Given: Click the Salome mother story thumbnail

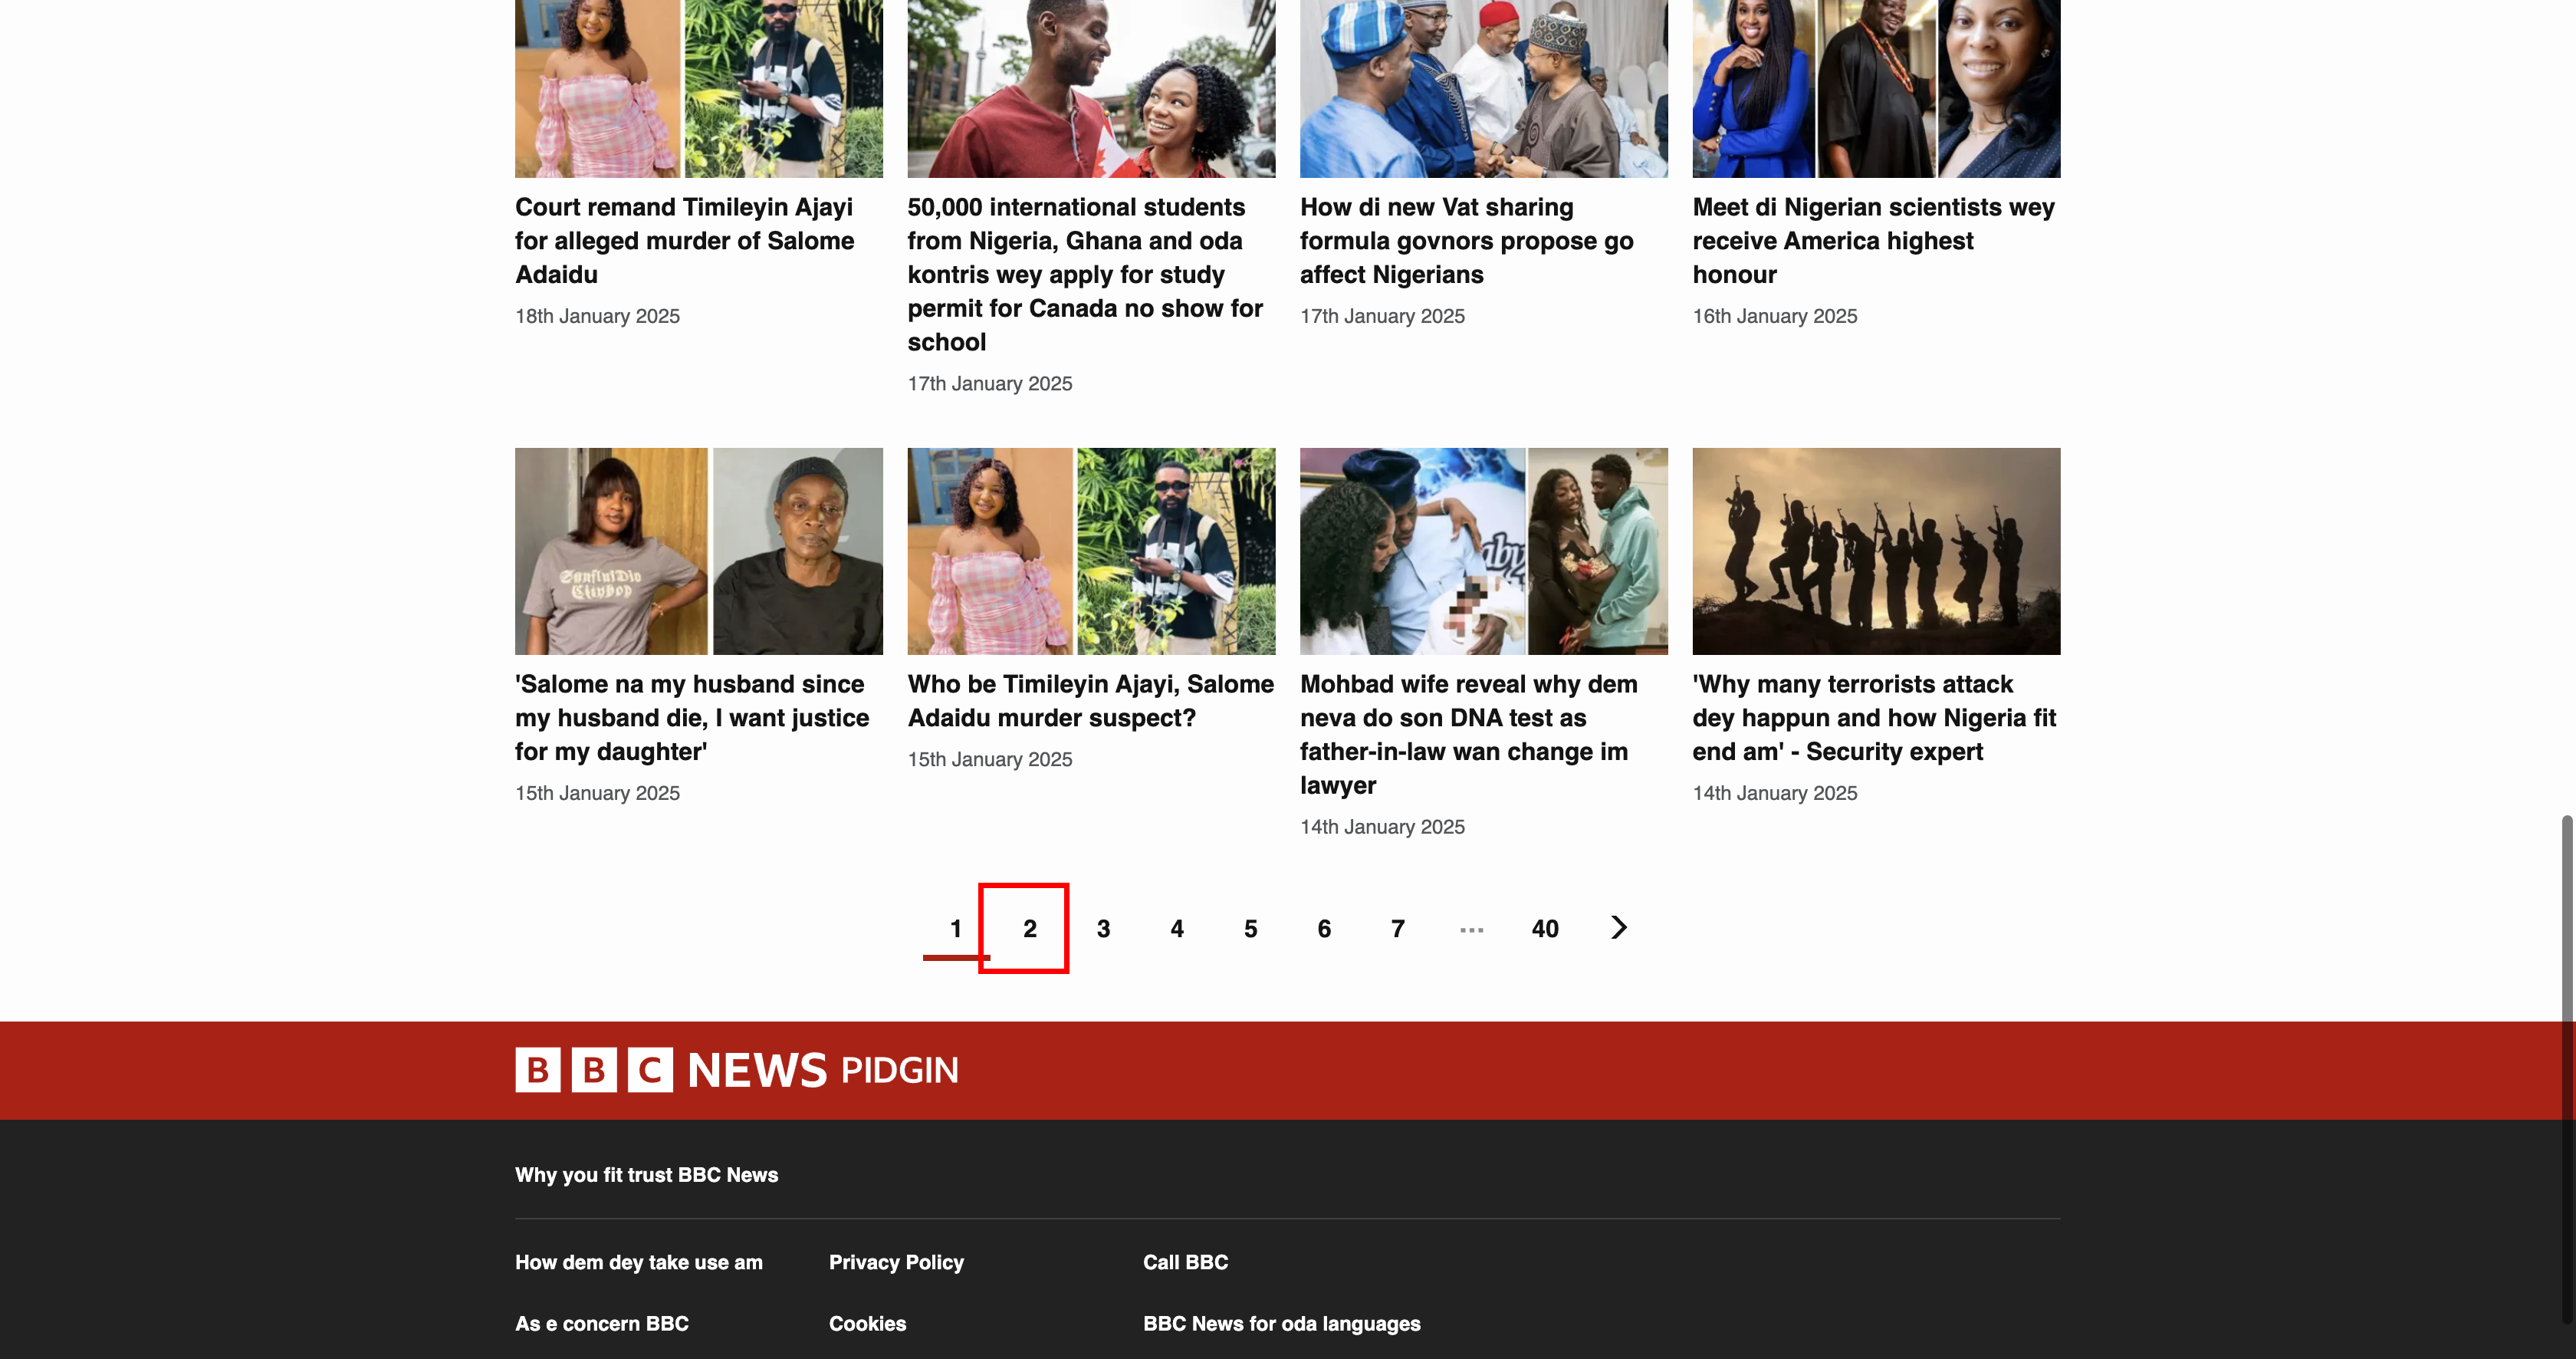Looking at the screenshot, I should point(698,551).
